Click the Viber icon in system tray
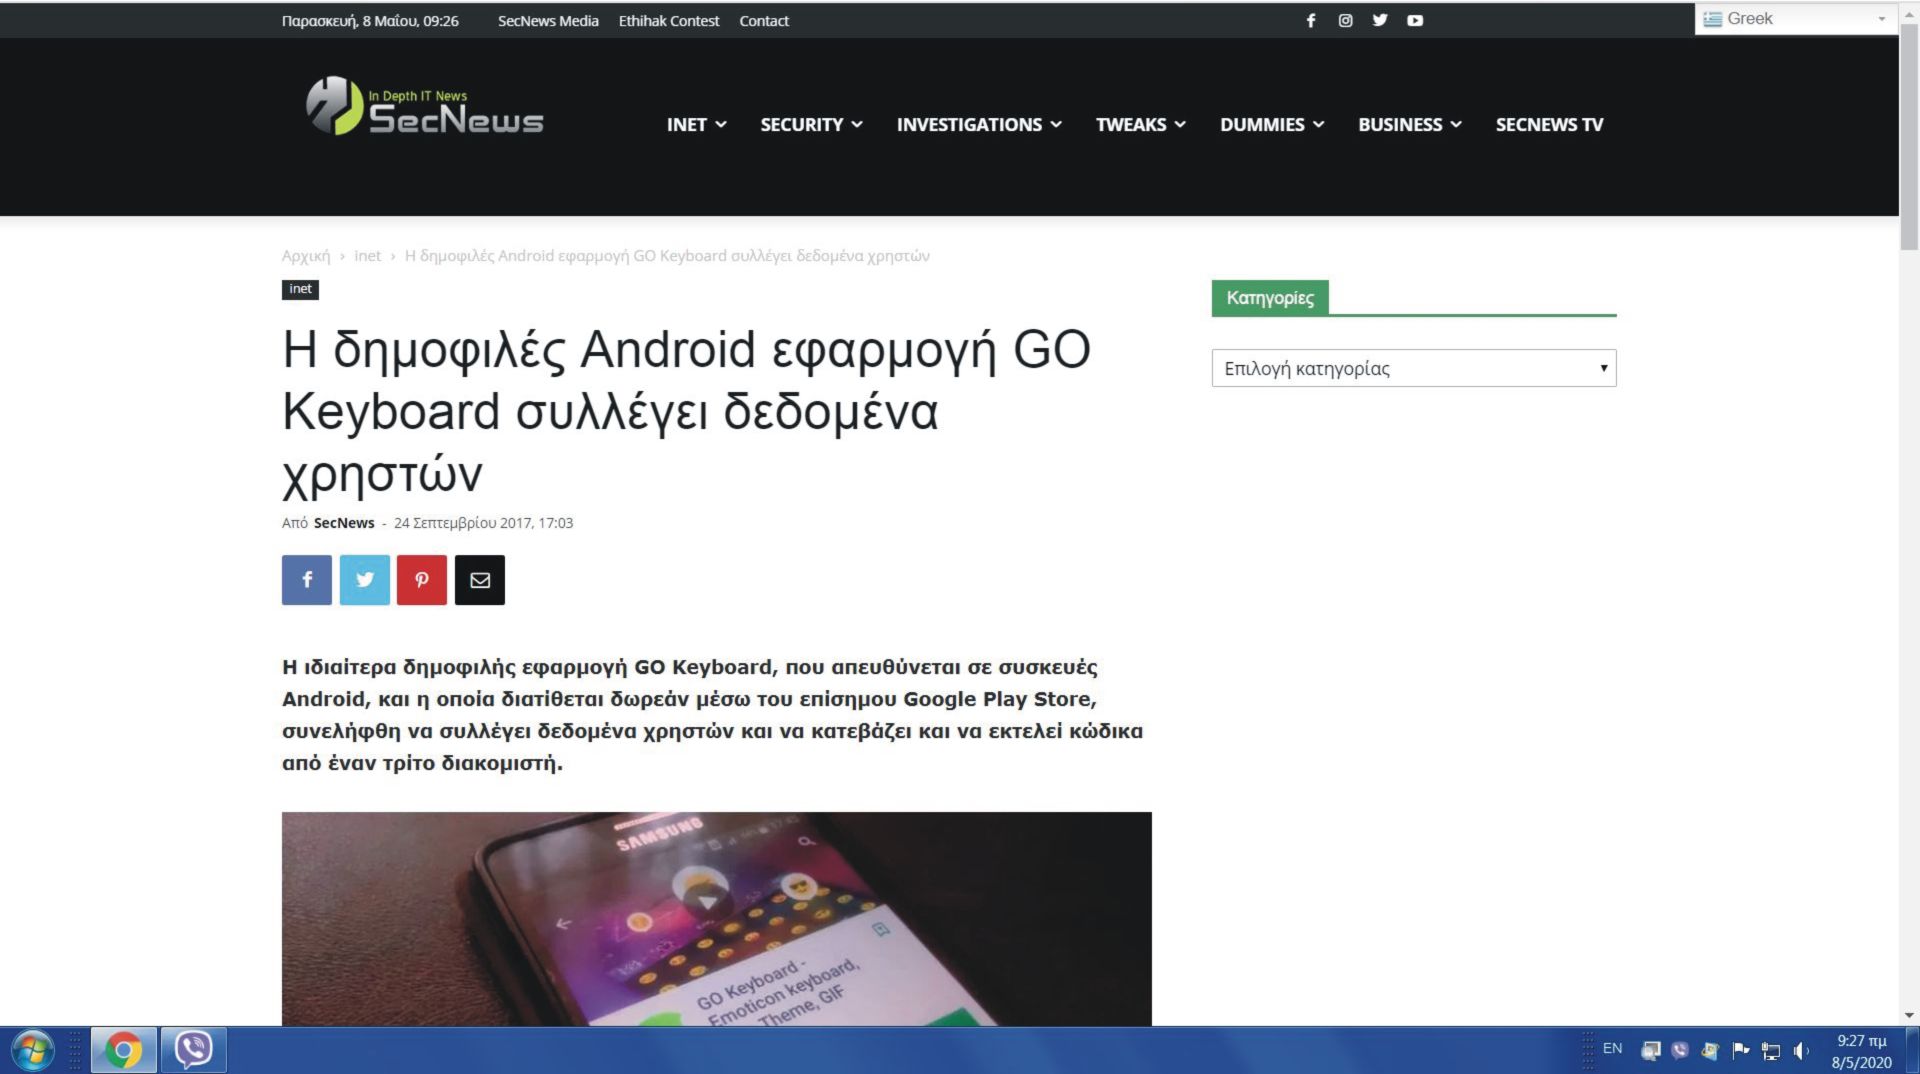 [1680, 1050]
